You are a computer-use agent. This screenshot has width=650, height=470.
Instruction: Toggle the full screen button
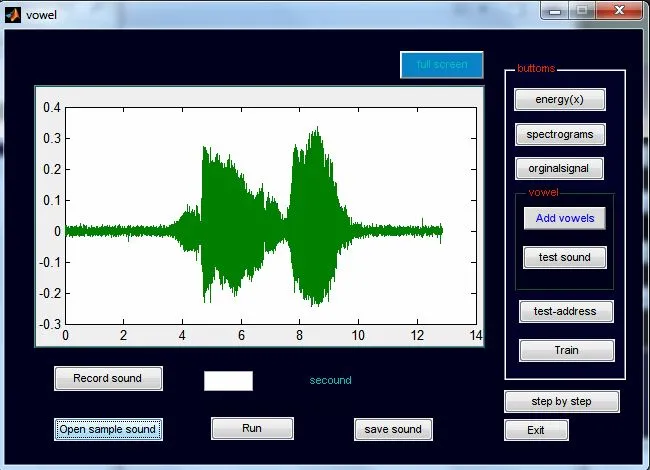pyautogui.click(x=441, y=65)
